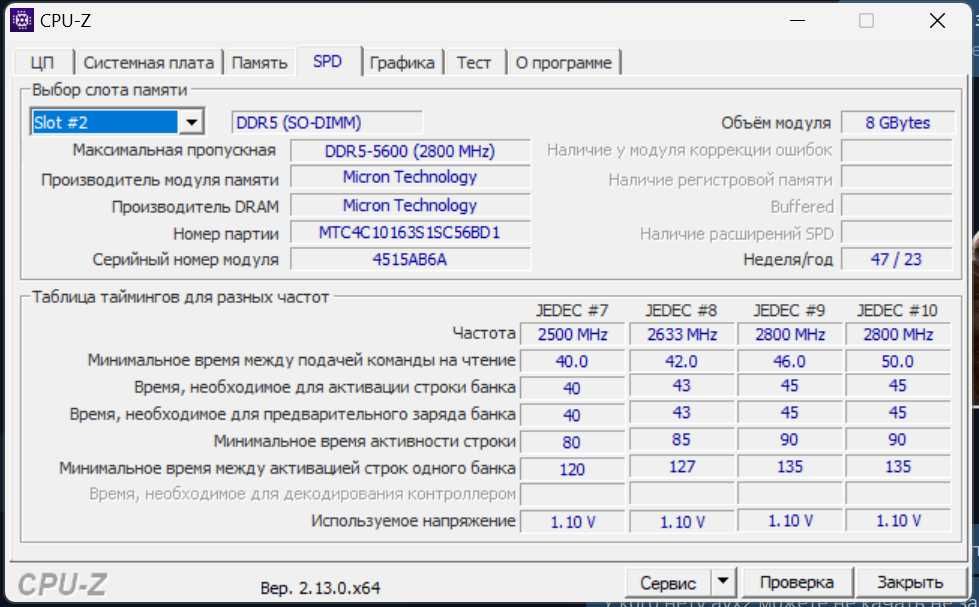Open the Тест tab
This screenshot has width=979, height=607.
(473, 63)
